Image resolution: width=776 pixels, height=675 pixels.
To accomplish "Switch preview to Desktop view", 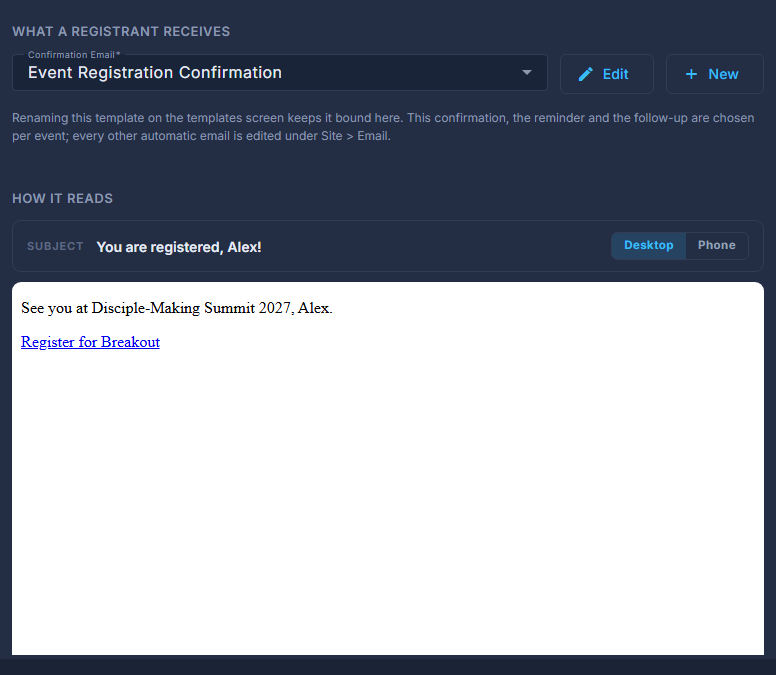I will click(x=648, y=245).
